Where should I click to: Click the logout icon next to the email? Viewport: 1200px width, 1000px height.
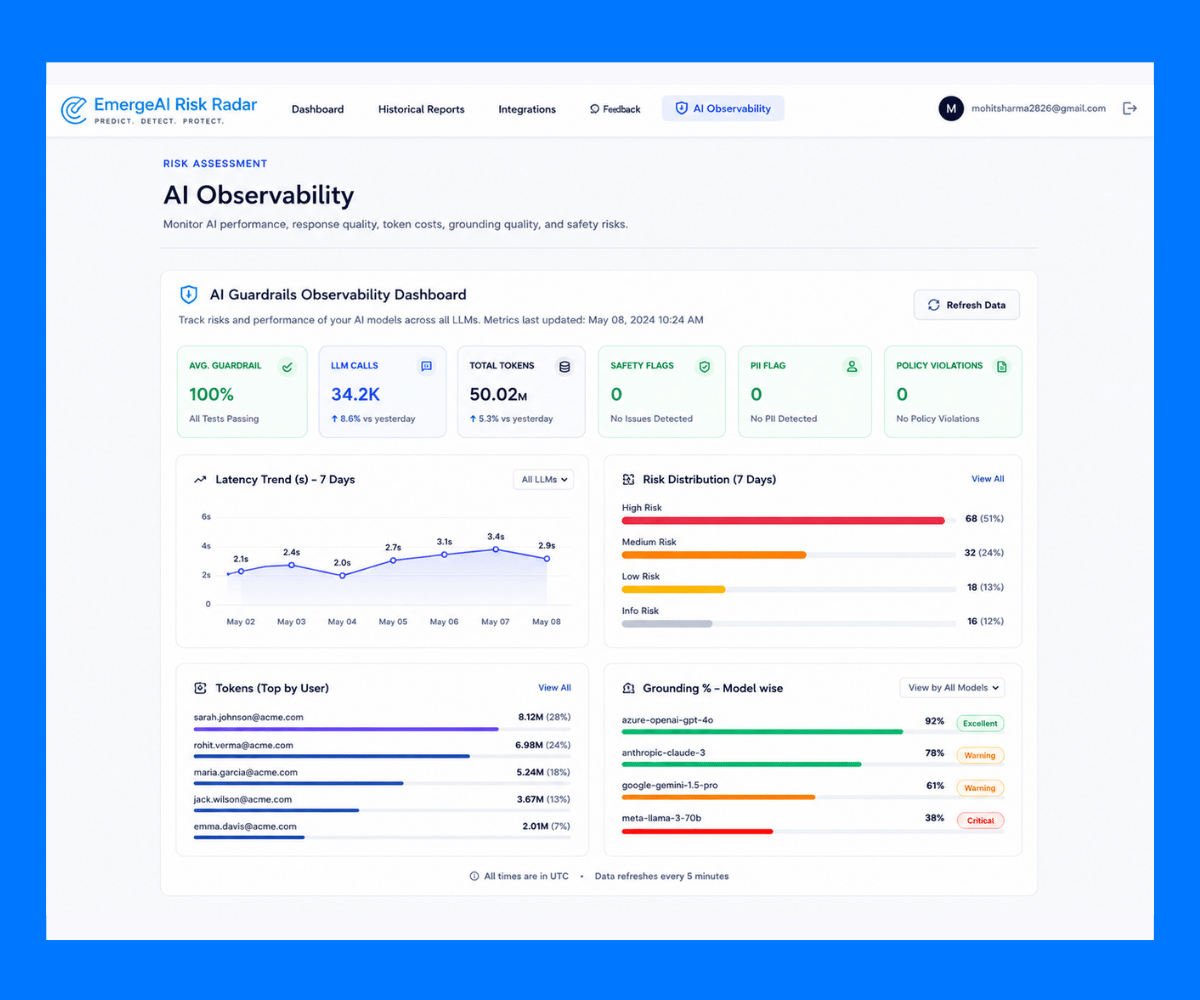(x=1129, y=108)
